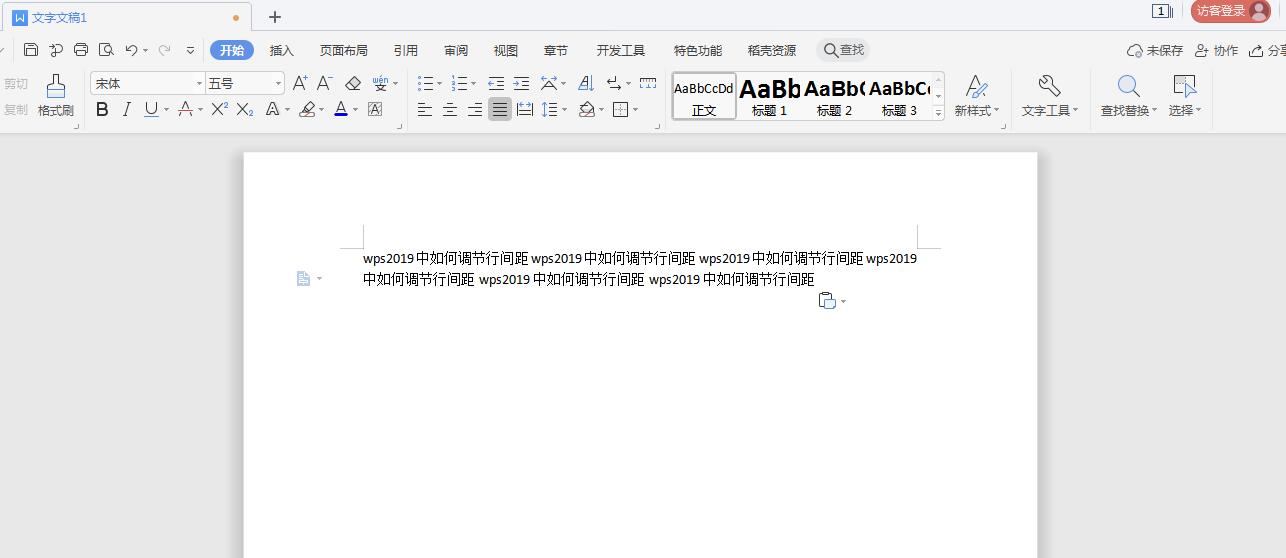Apply the 正文 normal style
1286x558 pixels.
tap(704, 96)
